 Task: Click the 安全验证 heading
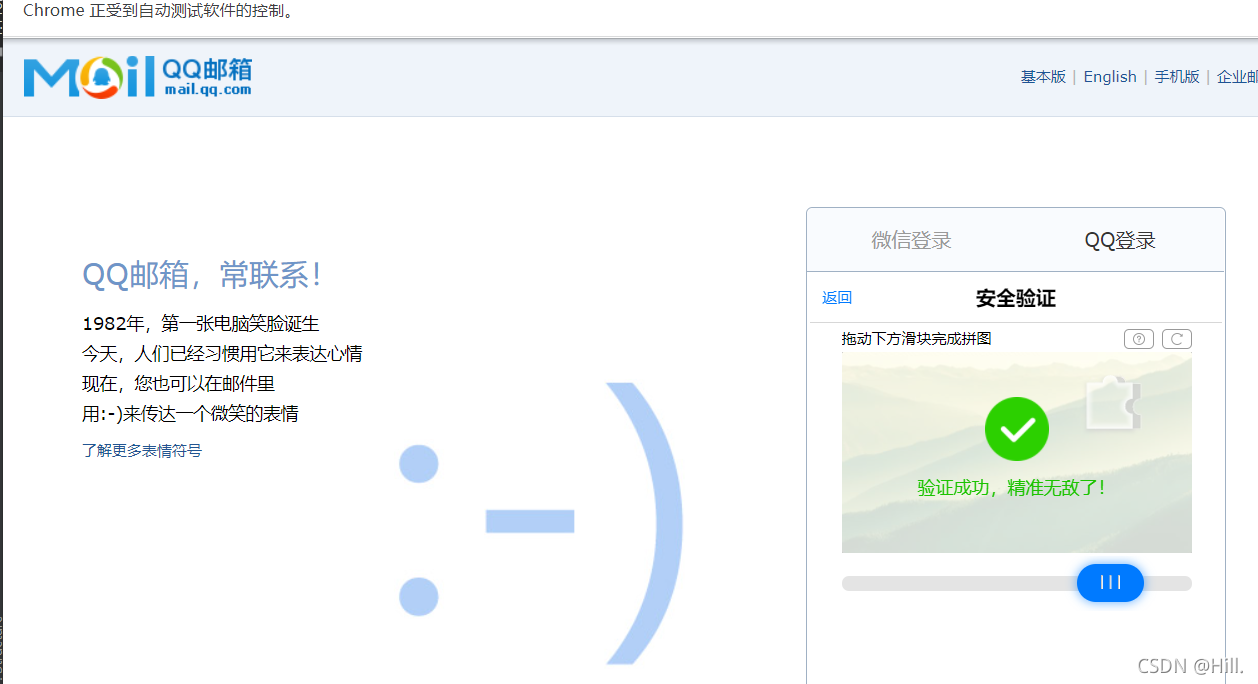pyautogui.click(x=1016, y=298)
